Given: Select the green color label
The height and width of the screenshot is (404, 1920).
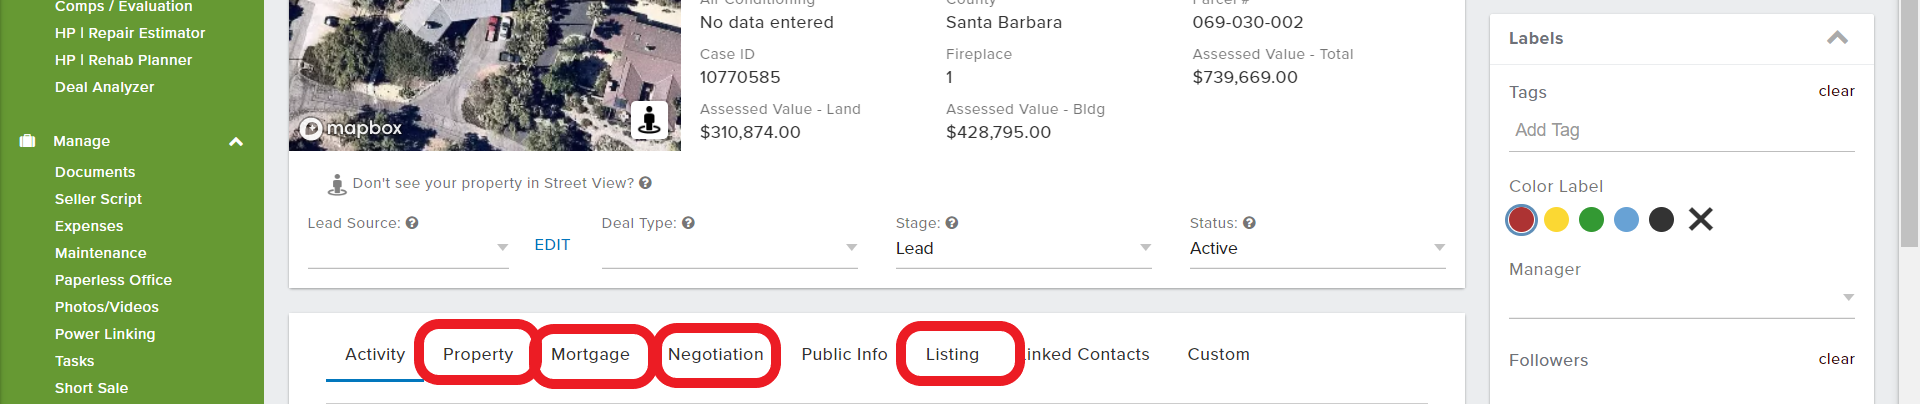Looking at the screenshot, I should 1591,219.
